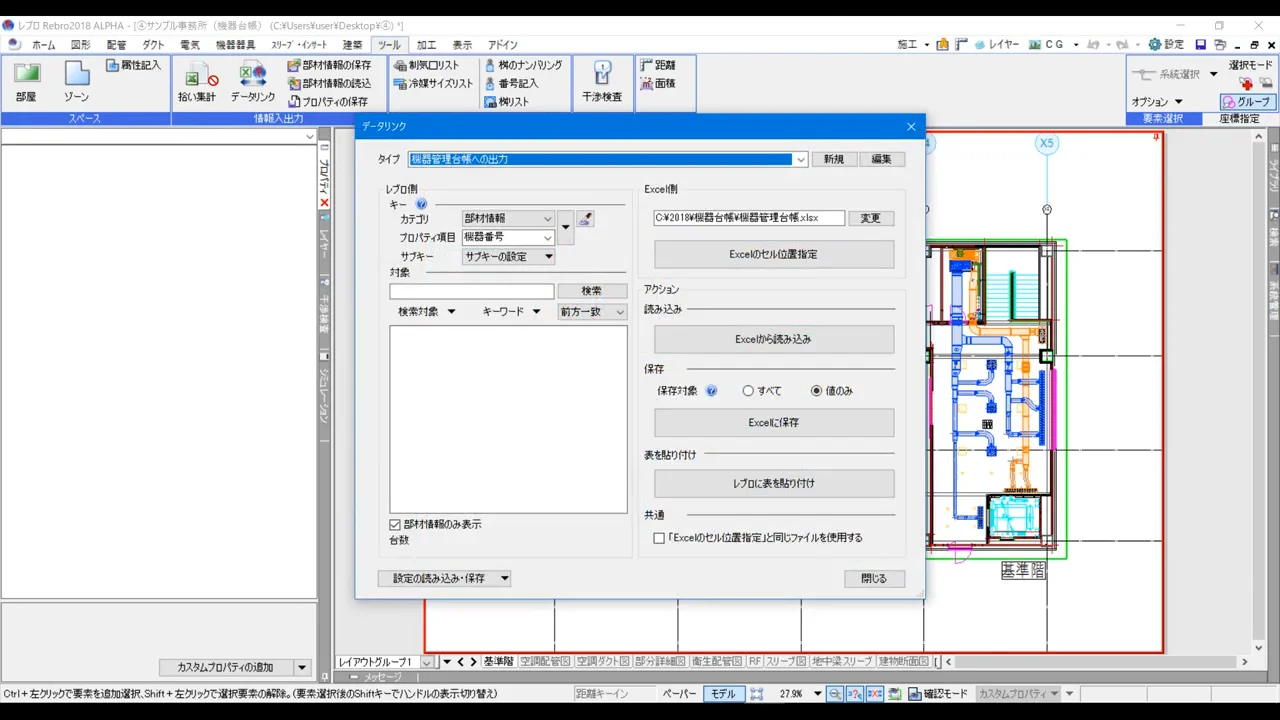Open the タイプ dropdown list
Viewport: 1280px width, 720px height.
(801, 159)
